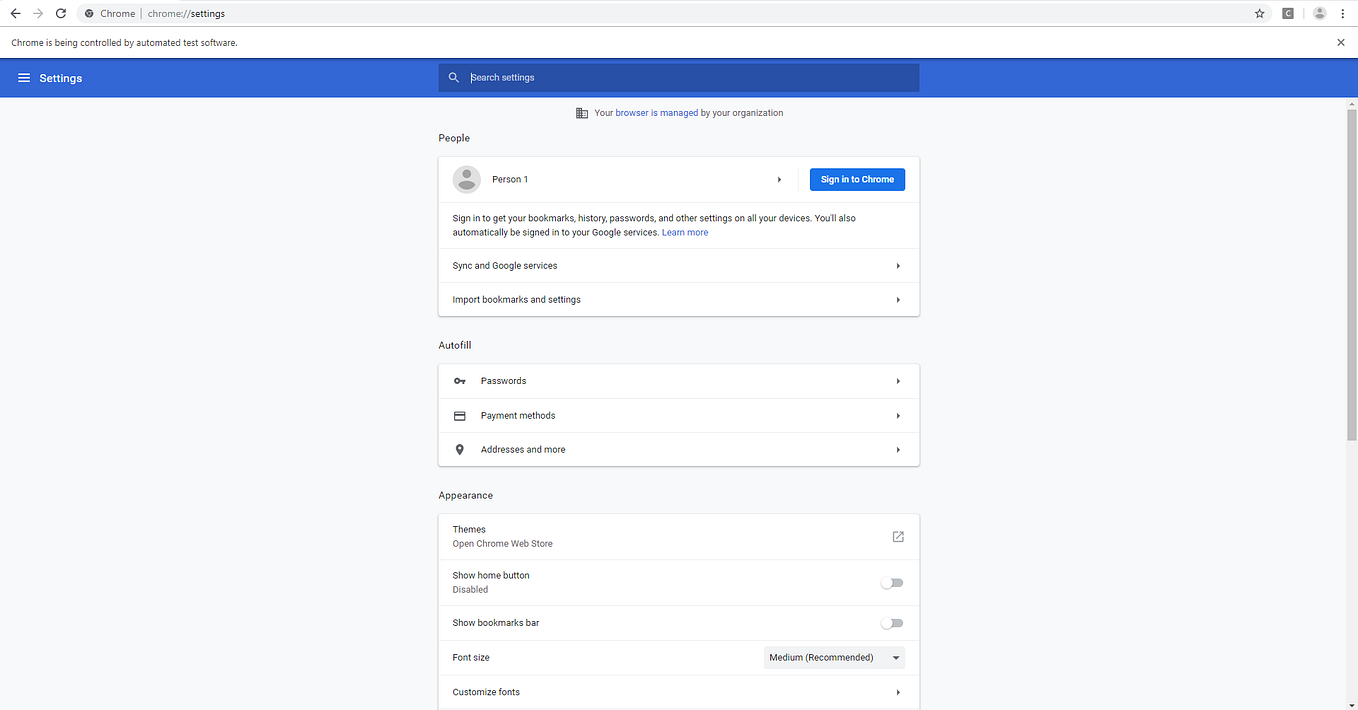
Task: Bookmark this page using the star icon
Action: point(1259,13)
